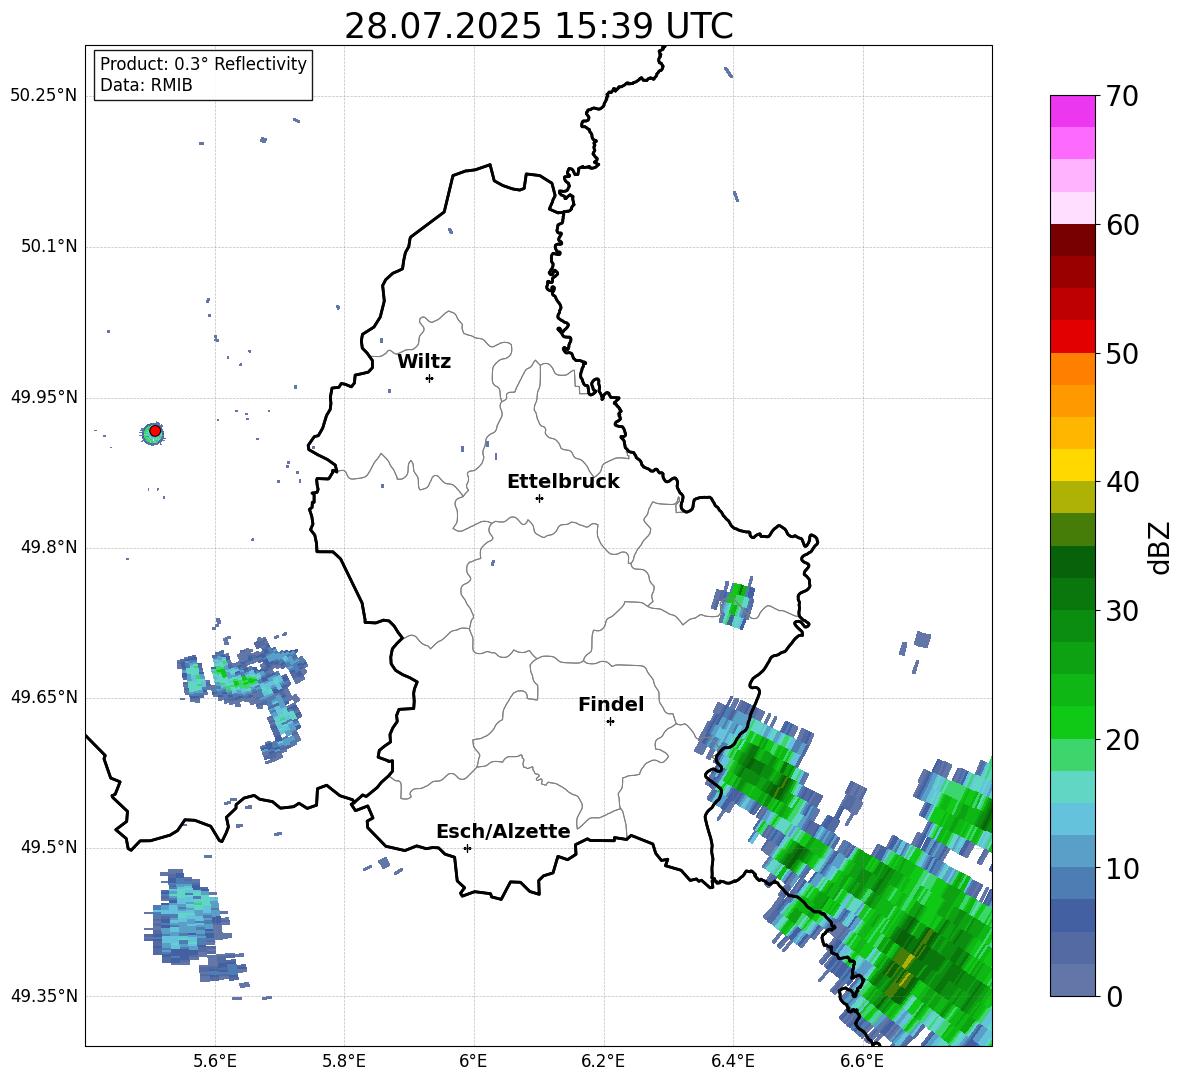Image resolution: width=1184 pixels, height=1081 pixels.
Task: Click the colorbar 20 tick label
Action: [1122, 739]
